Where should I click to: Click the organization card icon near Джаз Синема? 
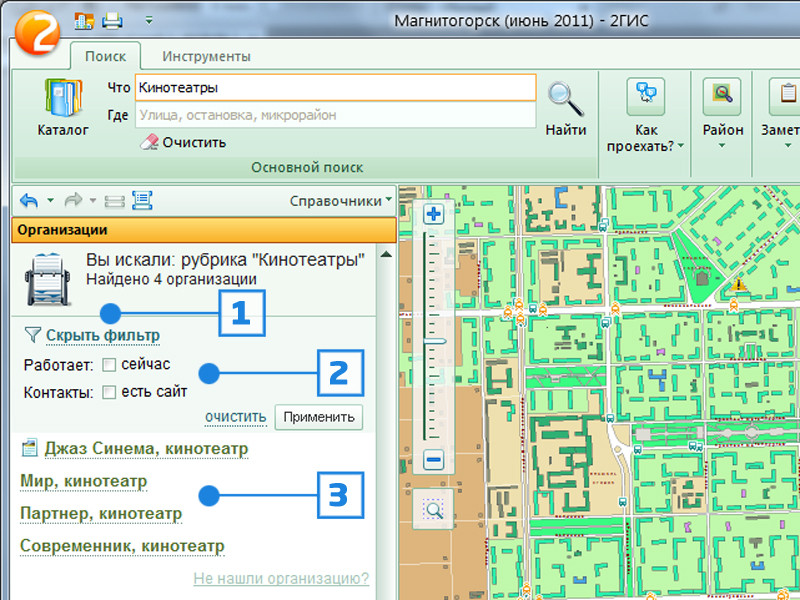click(30, 448)
